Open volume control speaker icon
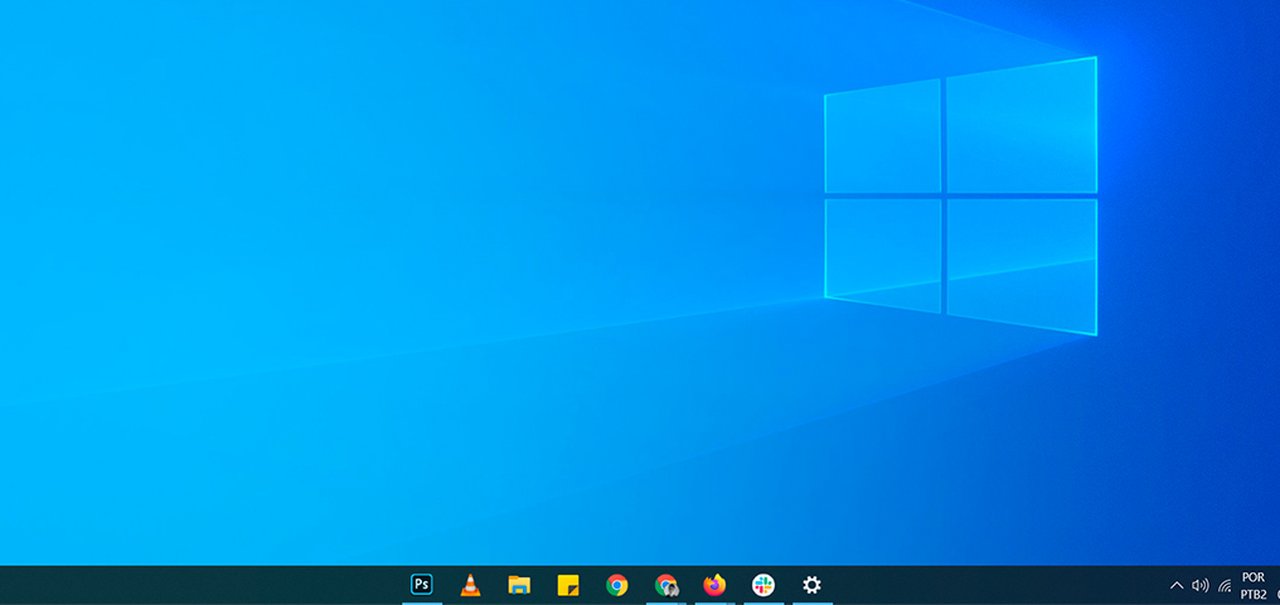The height and width of the screenshot is (605, 1280). [x=1200, y=585]
